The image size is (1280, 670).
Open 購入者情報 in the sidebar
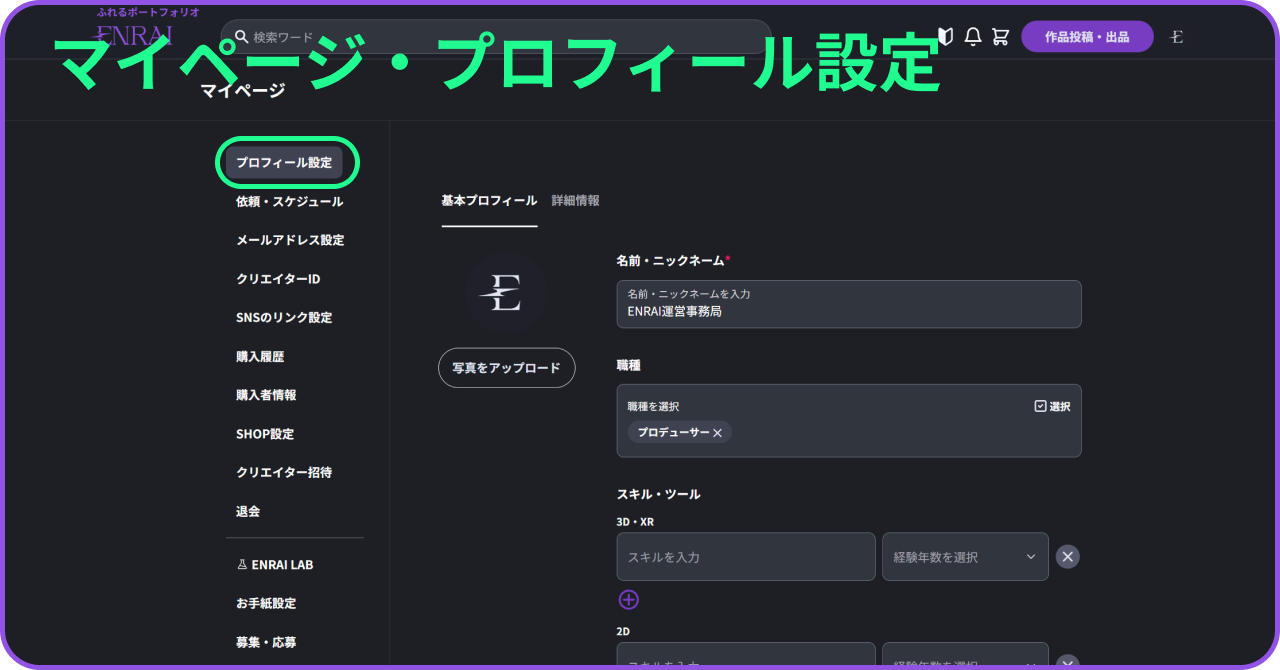point(266,395)
